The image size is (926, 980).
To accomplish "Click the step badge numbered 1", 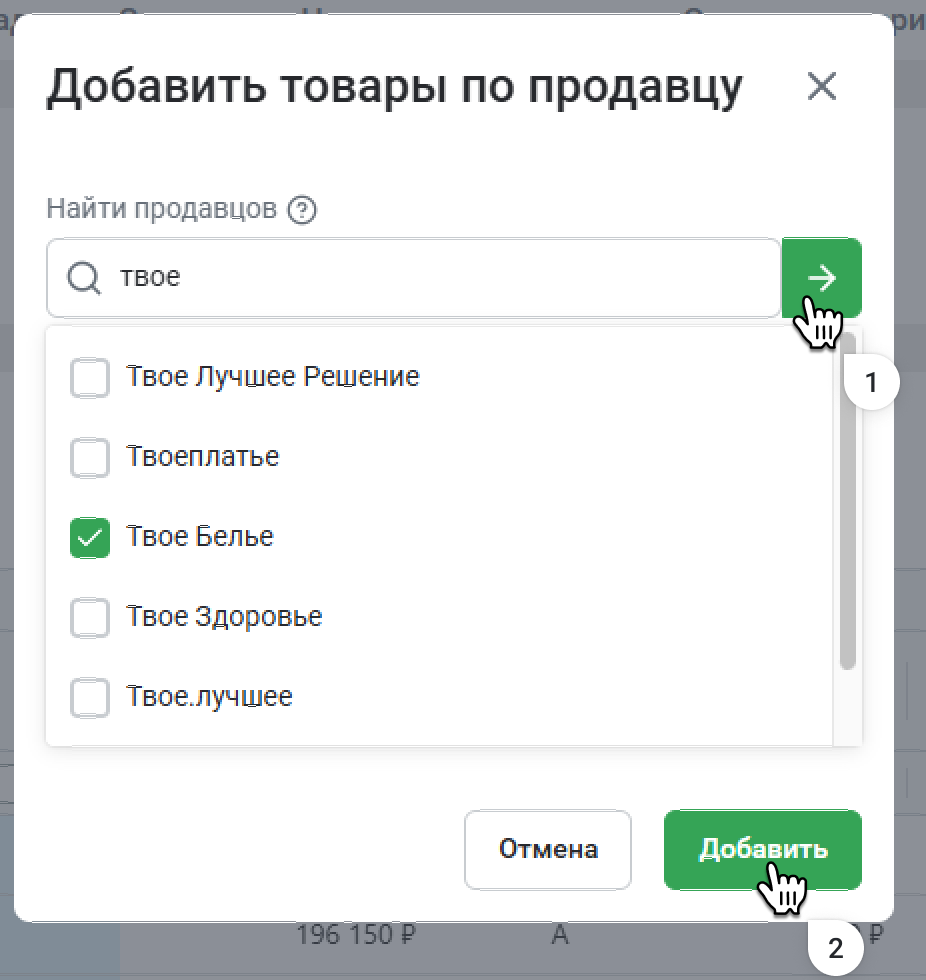I will (871, 384).
